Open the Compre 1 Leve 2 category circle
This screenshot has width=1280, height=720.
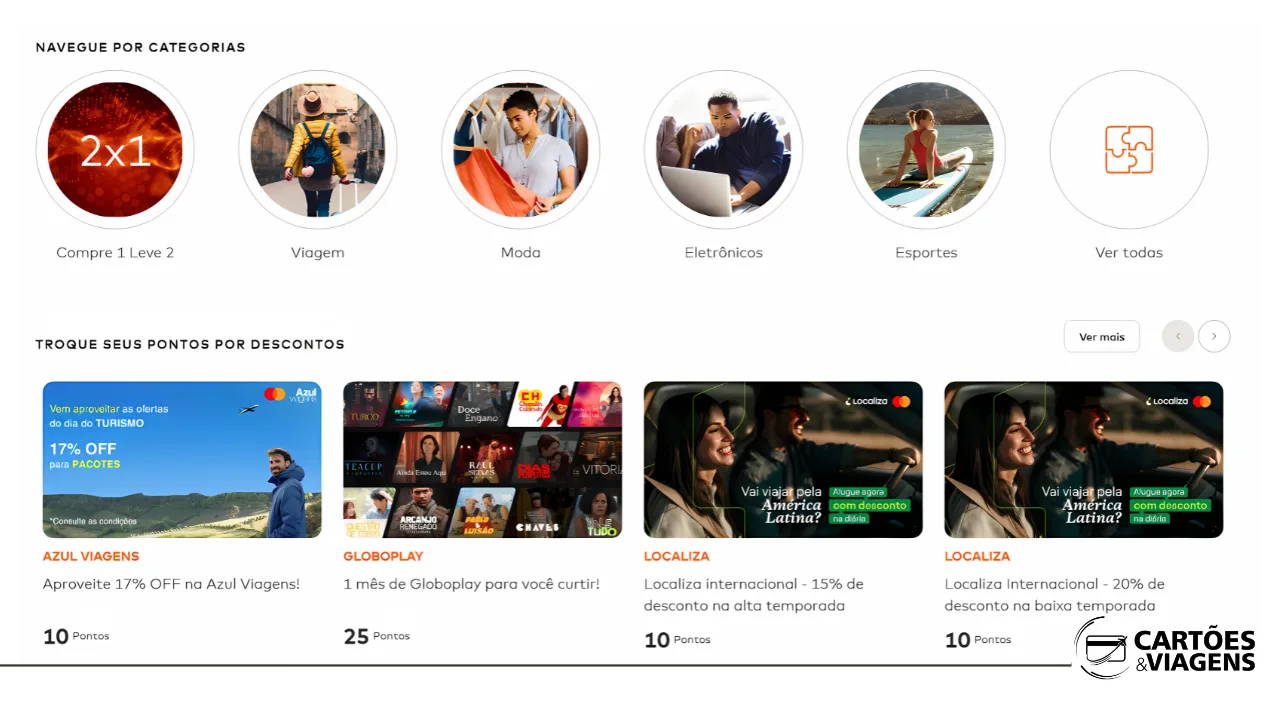tap(115, 150)
